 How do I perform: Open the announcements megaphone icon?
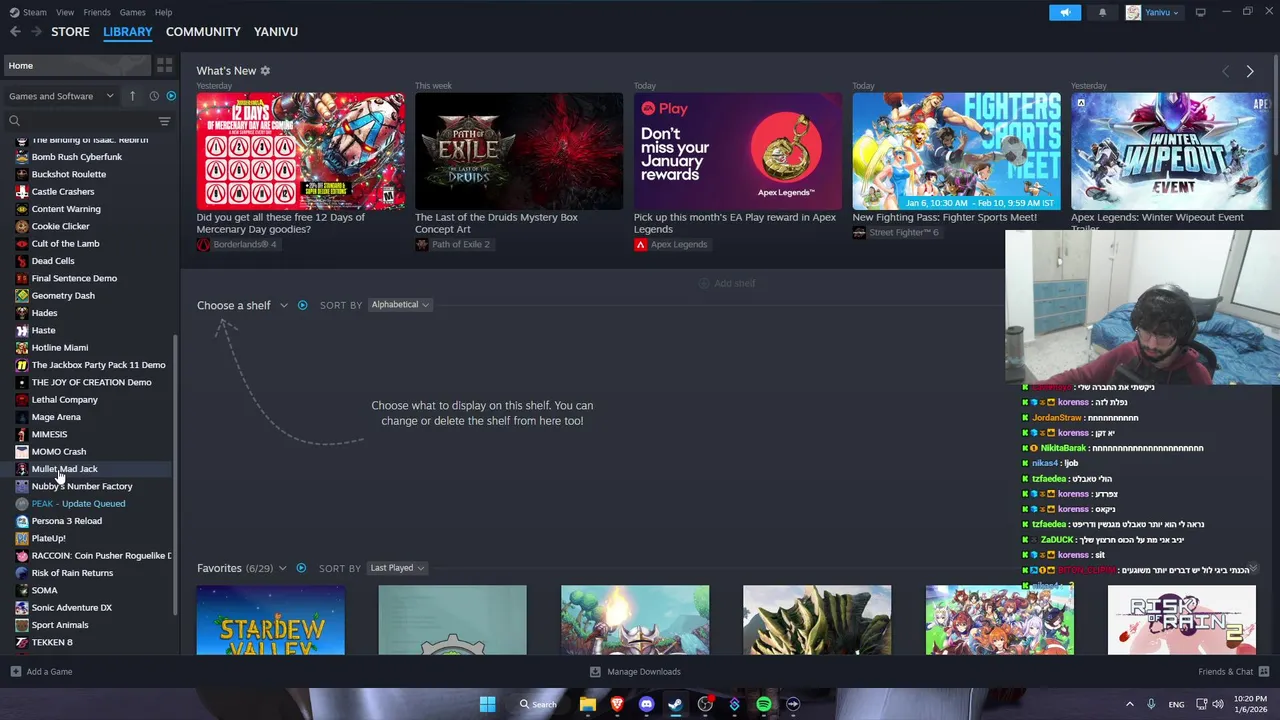pyautogui.click(x=1065, y=12)
